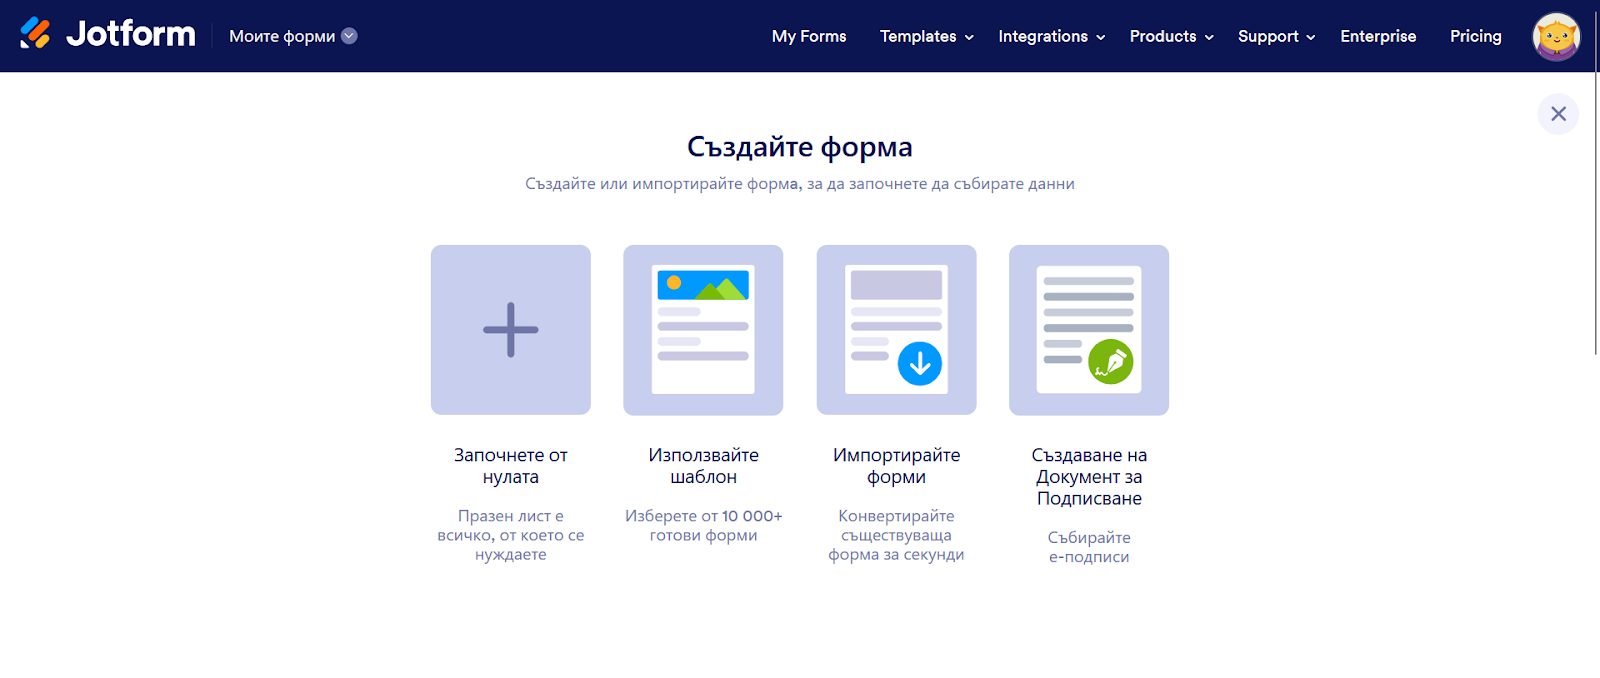
Task: Expand the Support menu
Action: (x=1276, y=36)
